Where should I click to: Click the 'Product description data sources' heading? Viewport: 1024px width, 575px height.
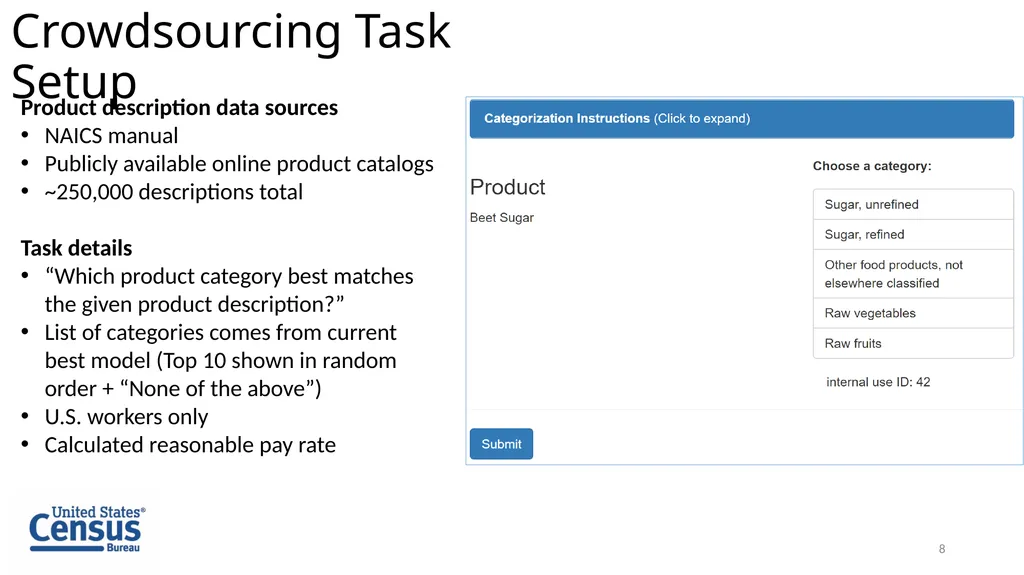[x=179, y=107]
